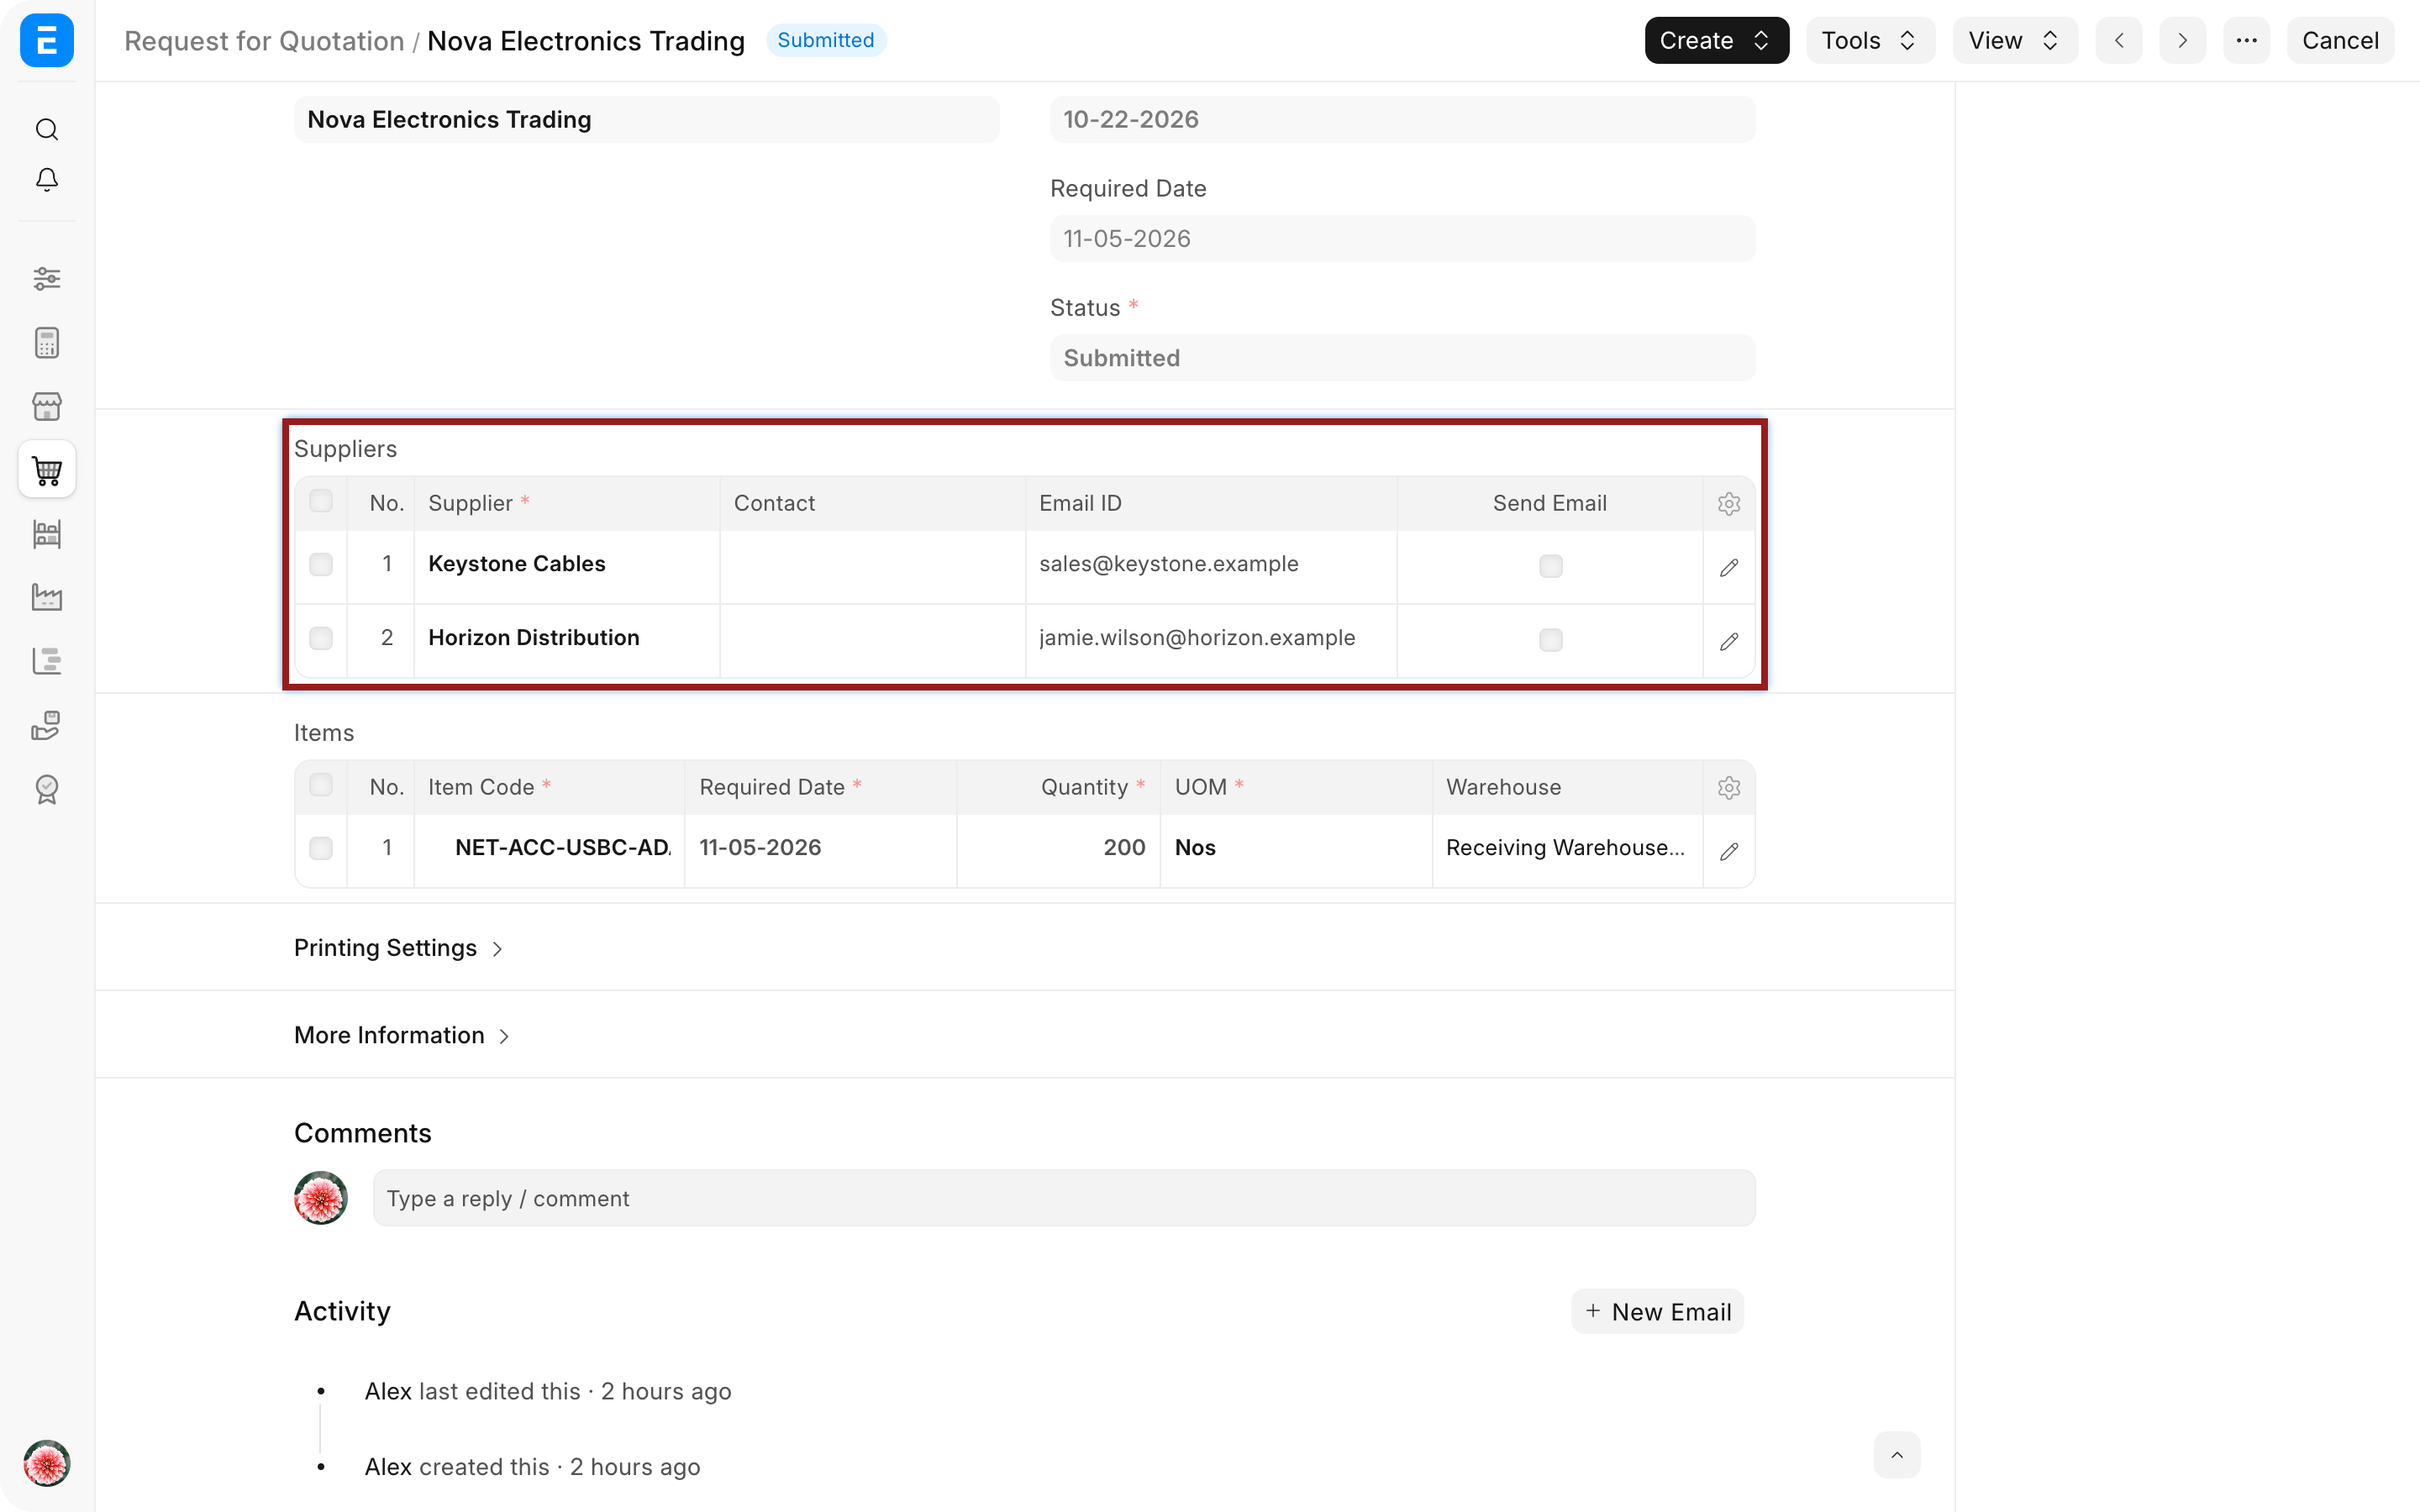Viewport: 2420px width, 1512px height.
Task: Open the Accounting calculator sidebar icon
Action: pyautogui.click(x=47, y=342)
